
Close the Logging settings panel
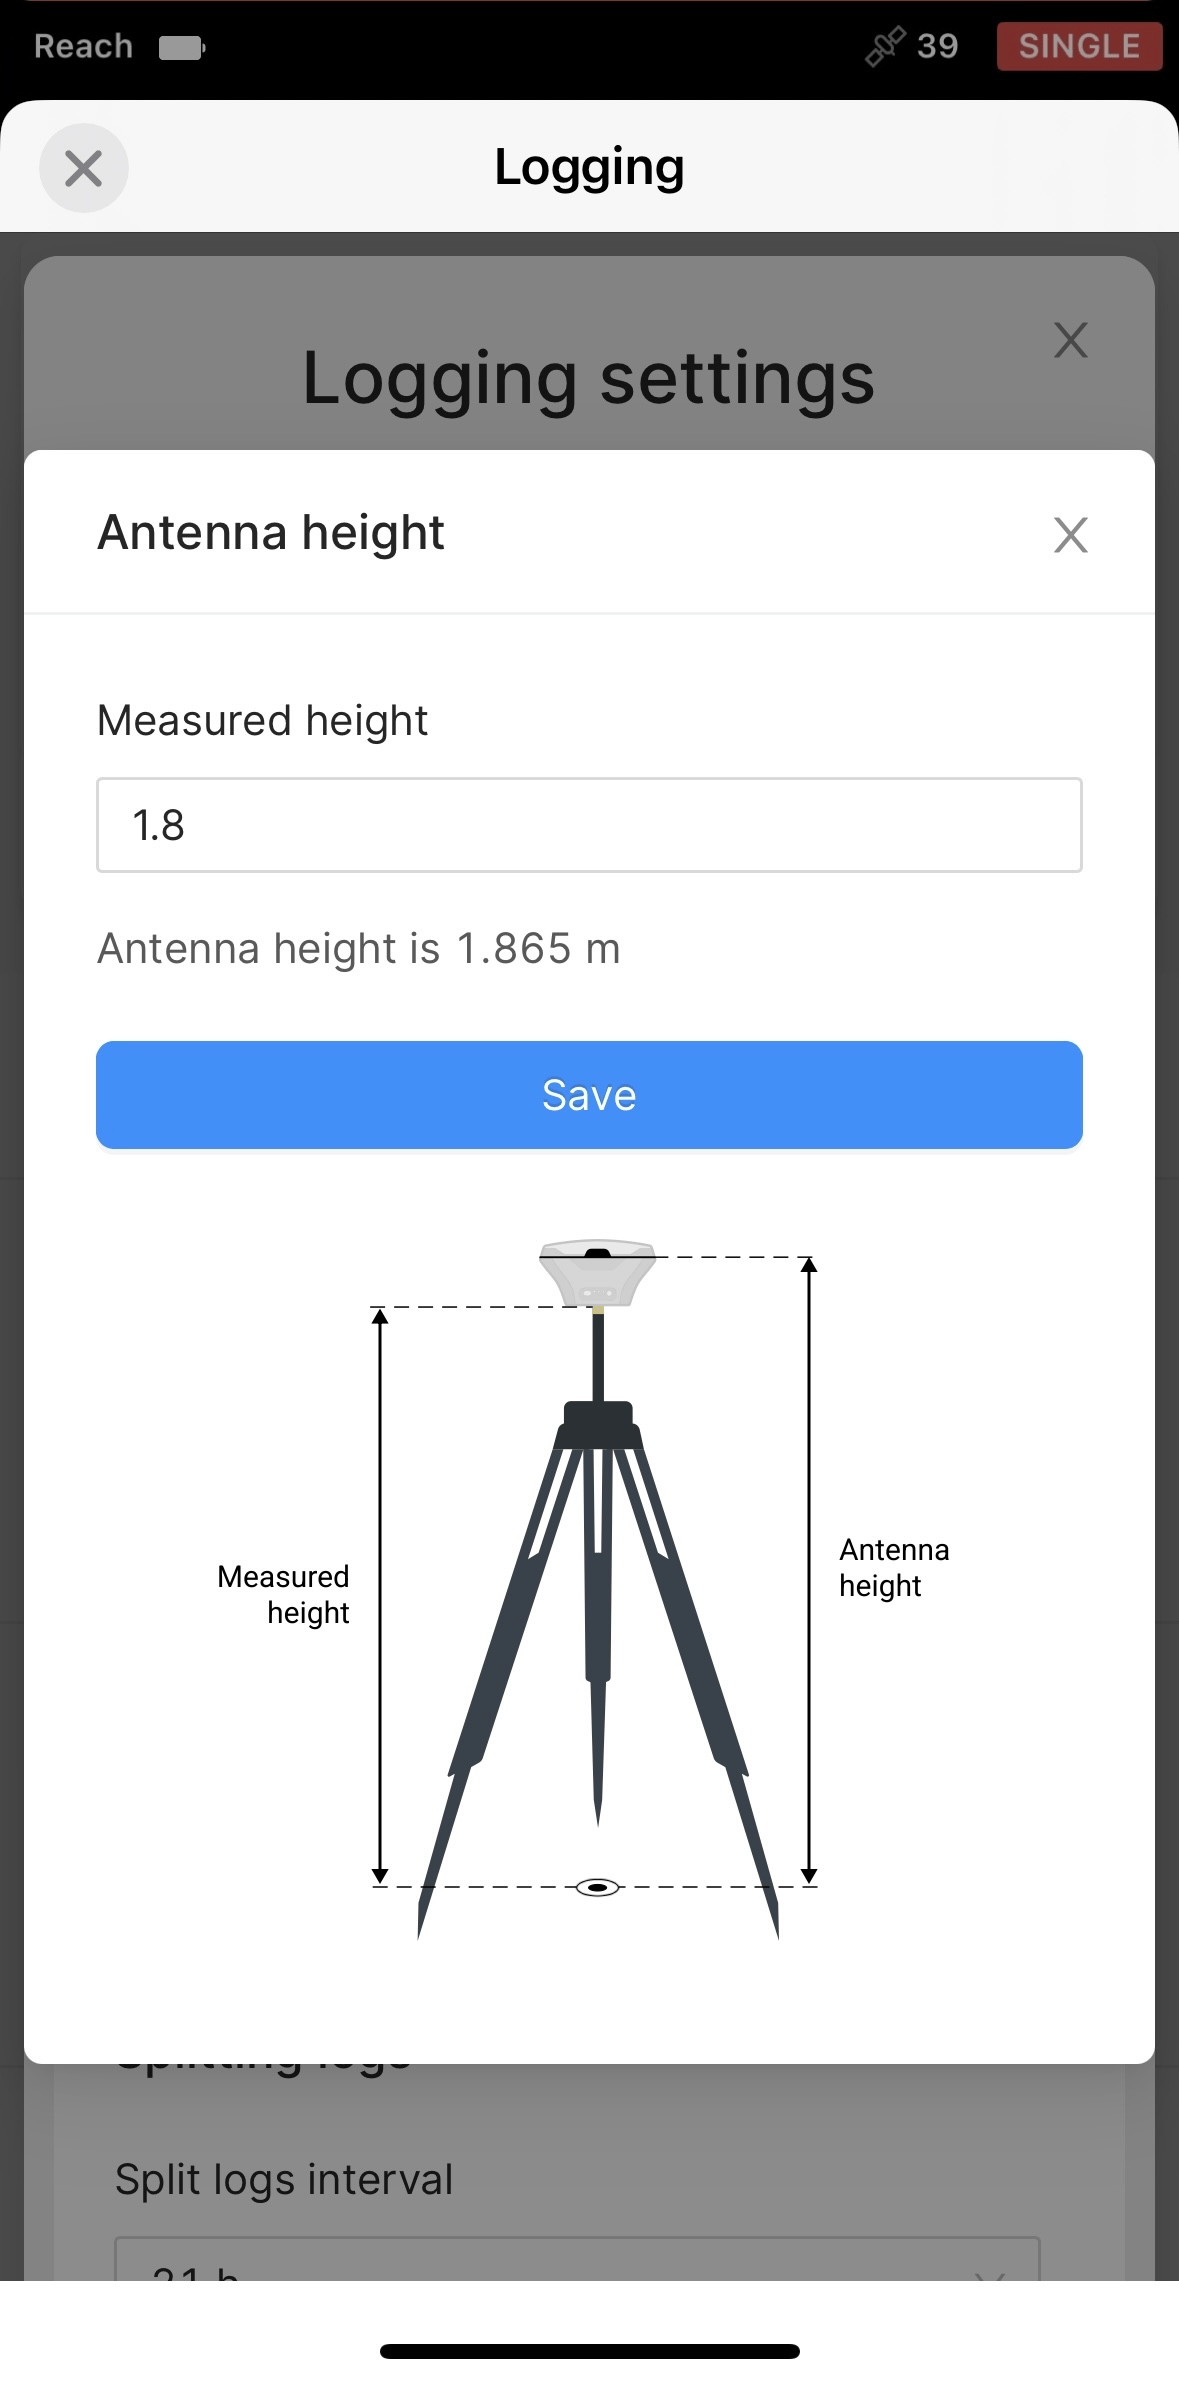point(1070,340)
